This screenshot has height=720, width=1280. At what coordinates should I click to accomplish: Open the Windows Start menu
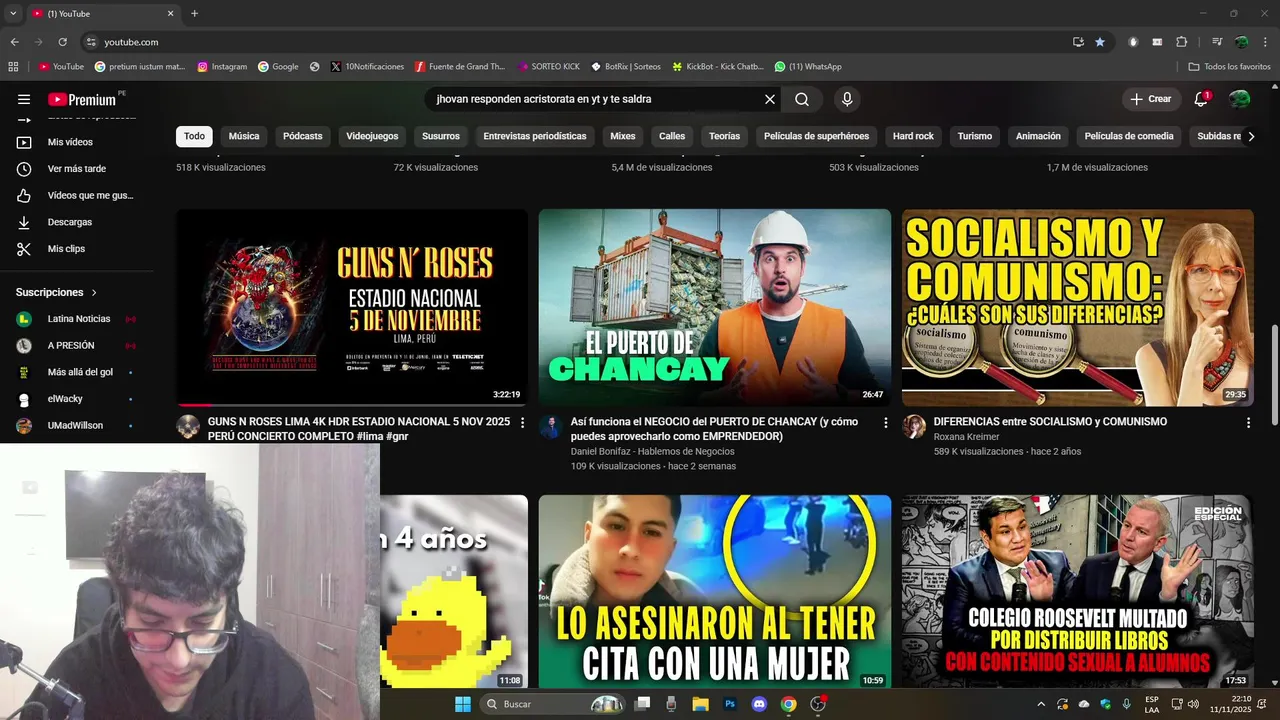(463, 704)
